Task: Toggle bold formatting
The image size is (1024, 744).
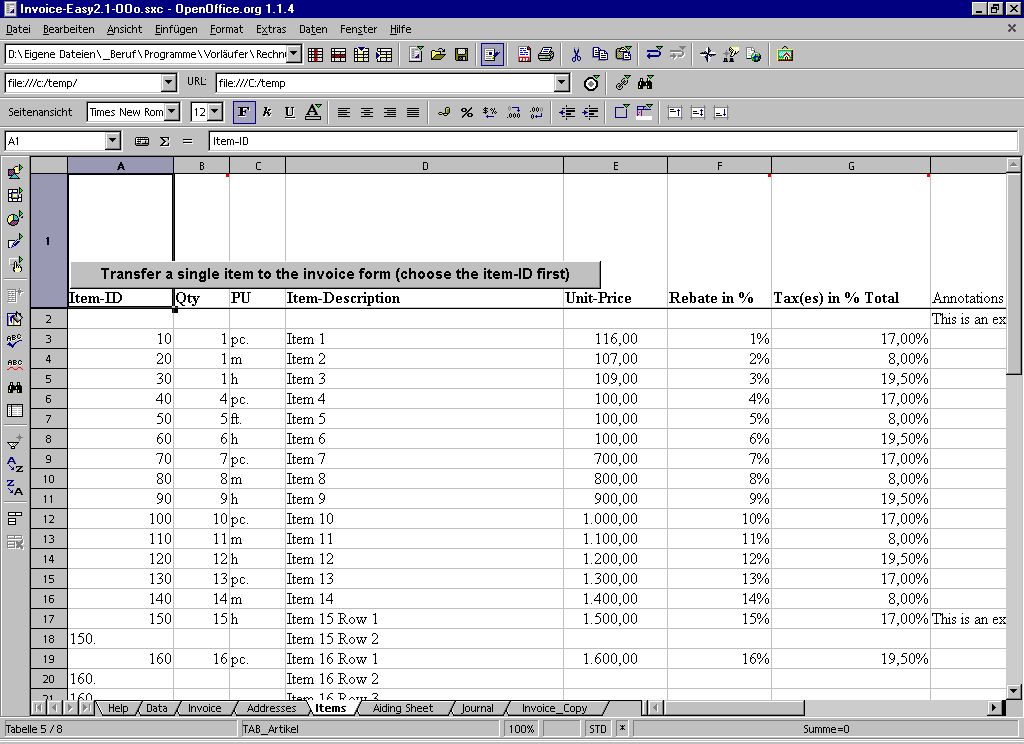Action: click(243, 112)
